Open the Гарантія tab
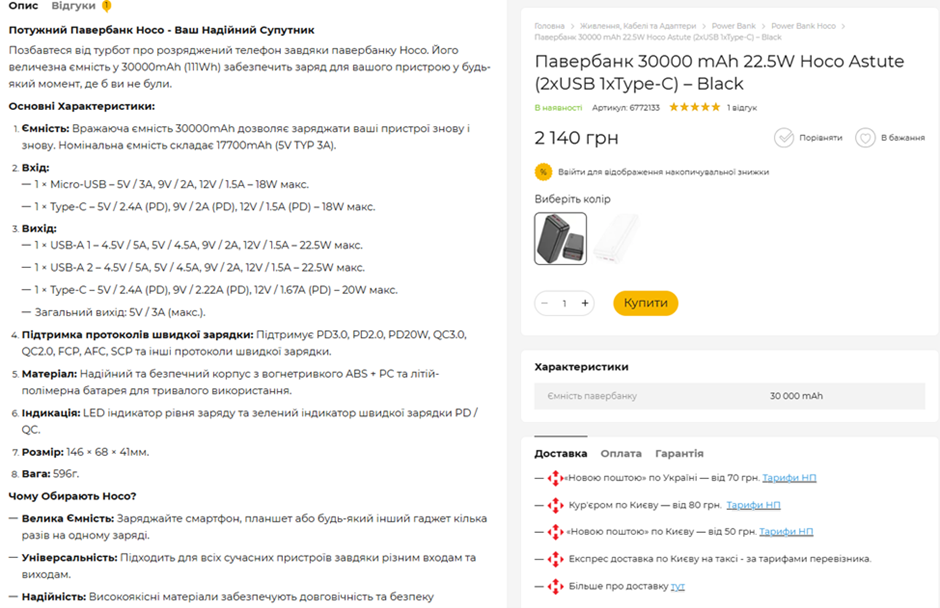940x608 pixels. tap(679, 453)
